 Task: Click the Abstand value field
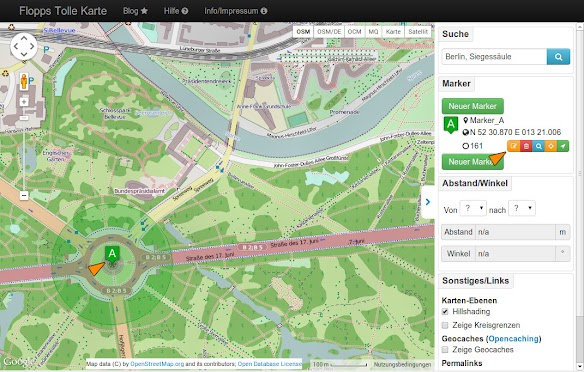(x=515, y=232)
